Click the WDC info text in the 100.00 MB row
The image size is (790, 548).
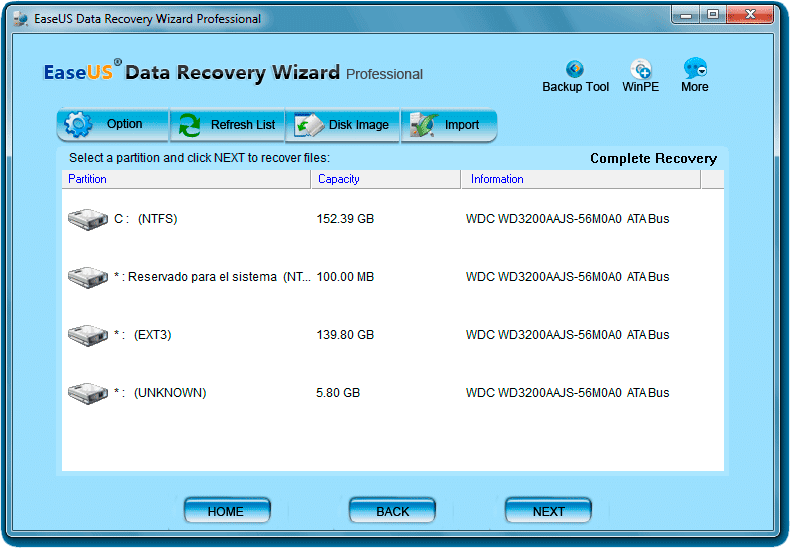tap(567, 277)
